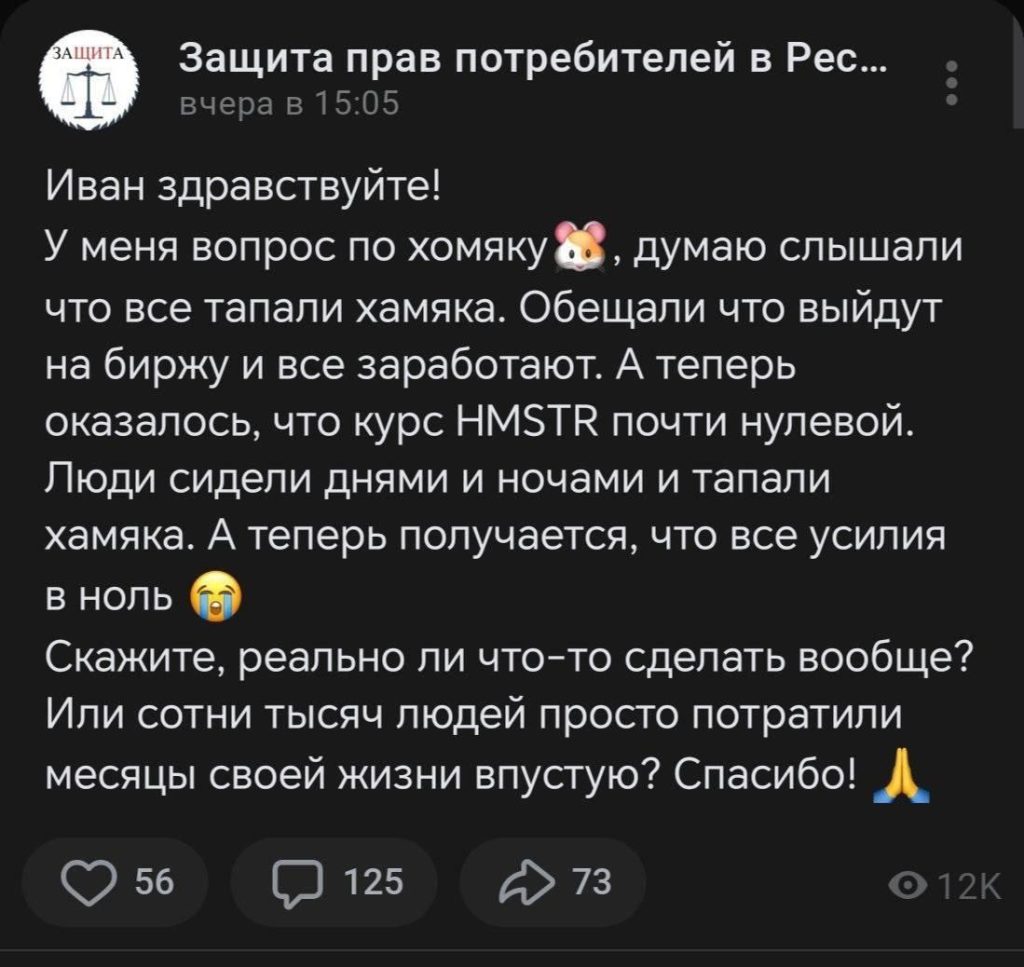1024x967 pixels.
Task: Click the greeting line Иван здравствуйте!
Action: click(242, 186)
